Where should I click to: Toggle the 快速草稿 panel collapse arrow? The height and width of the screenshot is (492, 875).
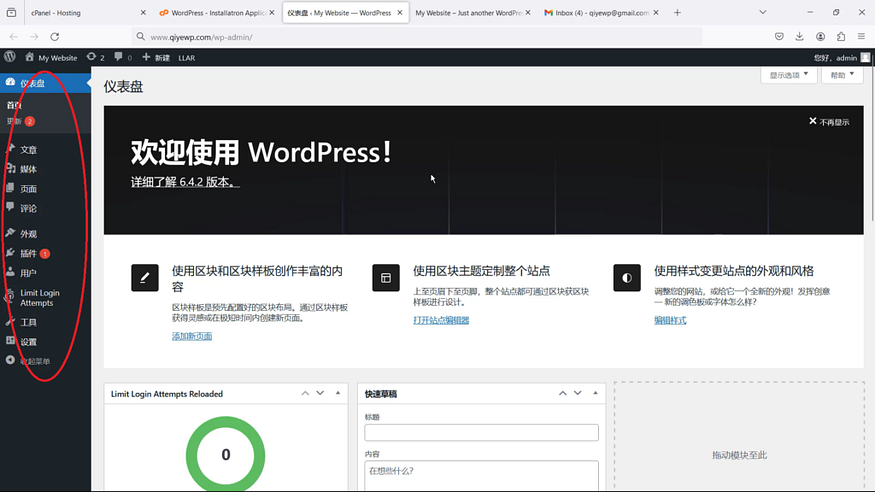click(595, 393)
